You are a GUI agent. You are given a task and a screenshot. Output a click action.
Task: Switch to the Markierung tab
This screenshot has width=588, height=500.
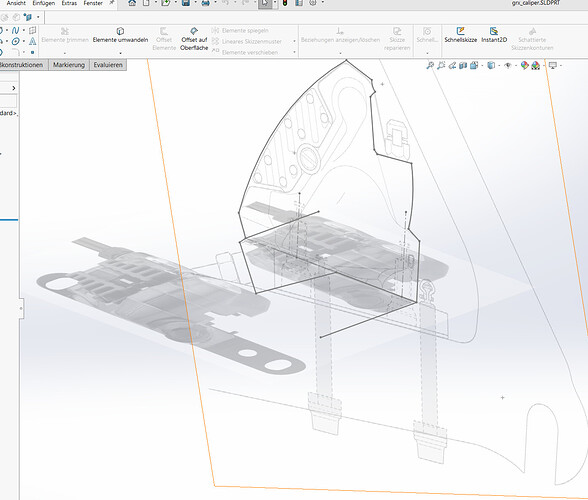69,65
